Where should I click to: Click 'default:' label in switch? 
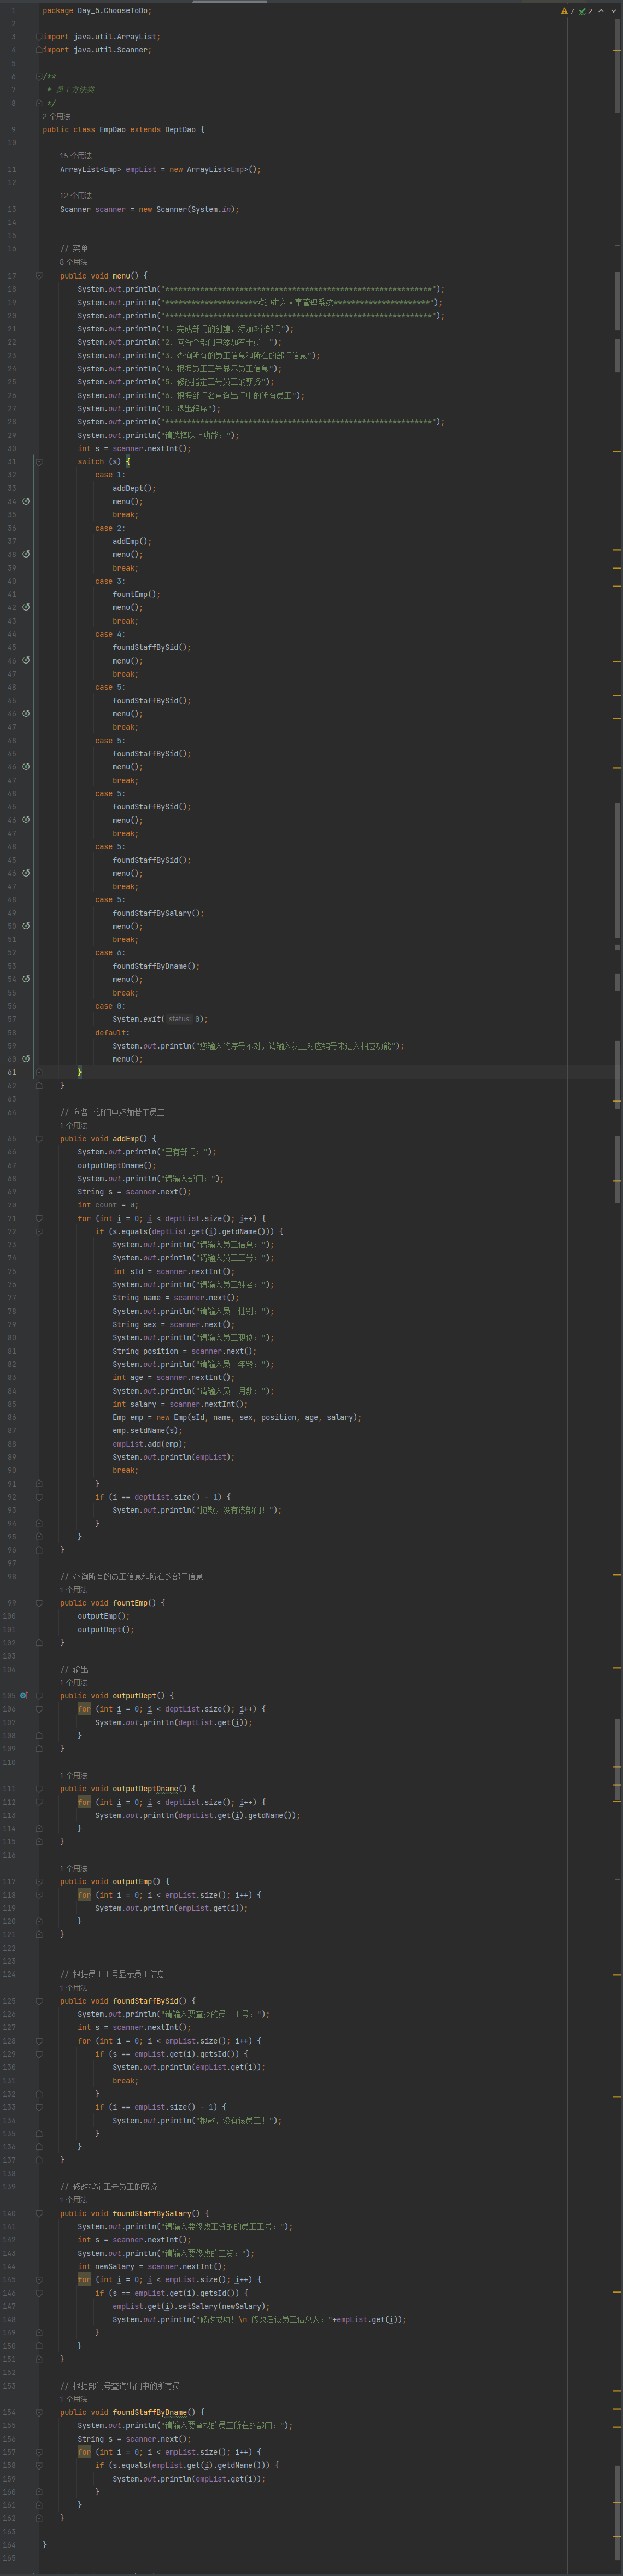[x=111, y=1033]
